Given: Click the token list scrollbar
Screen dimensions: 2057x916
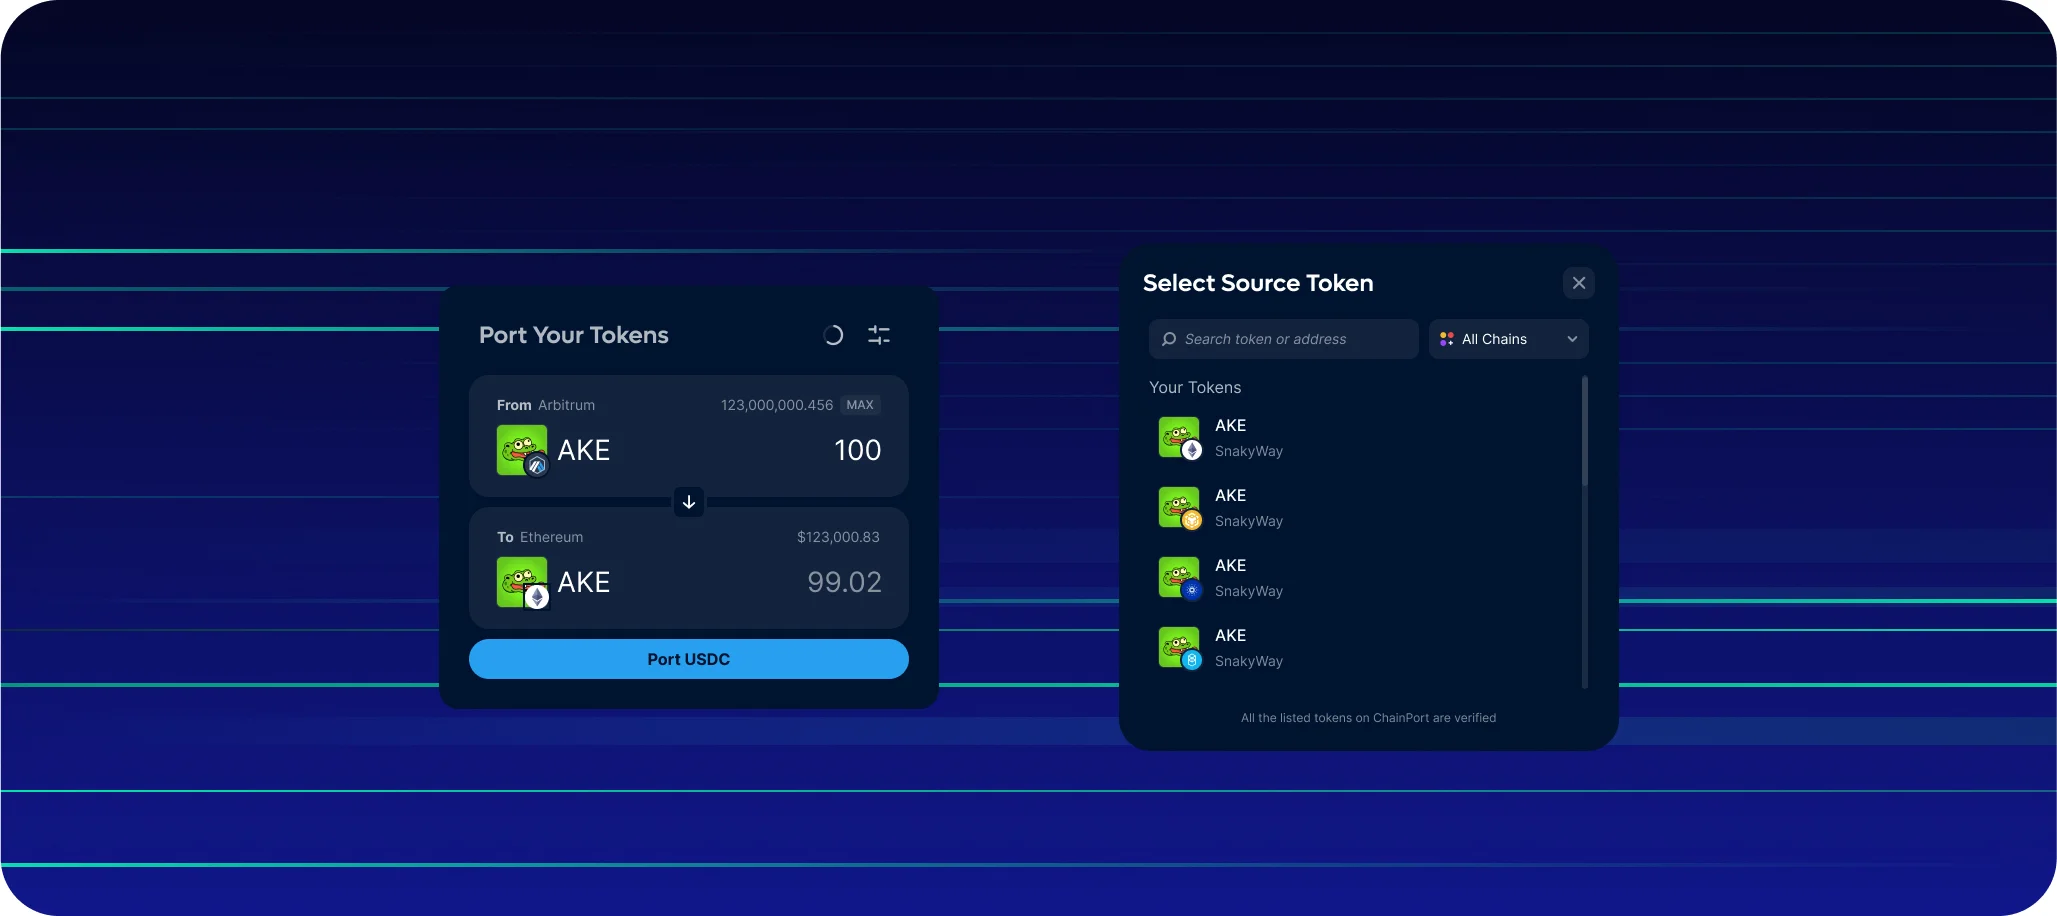Looking at the screenshot, I should 1585,431.
